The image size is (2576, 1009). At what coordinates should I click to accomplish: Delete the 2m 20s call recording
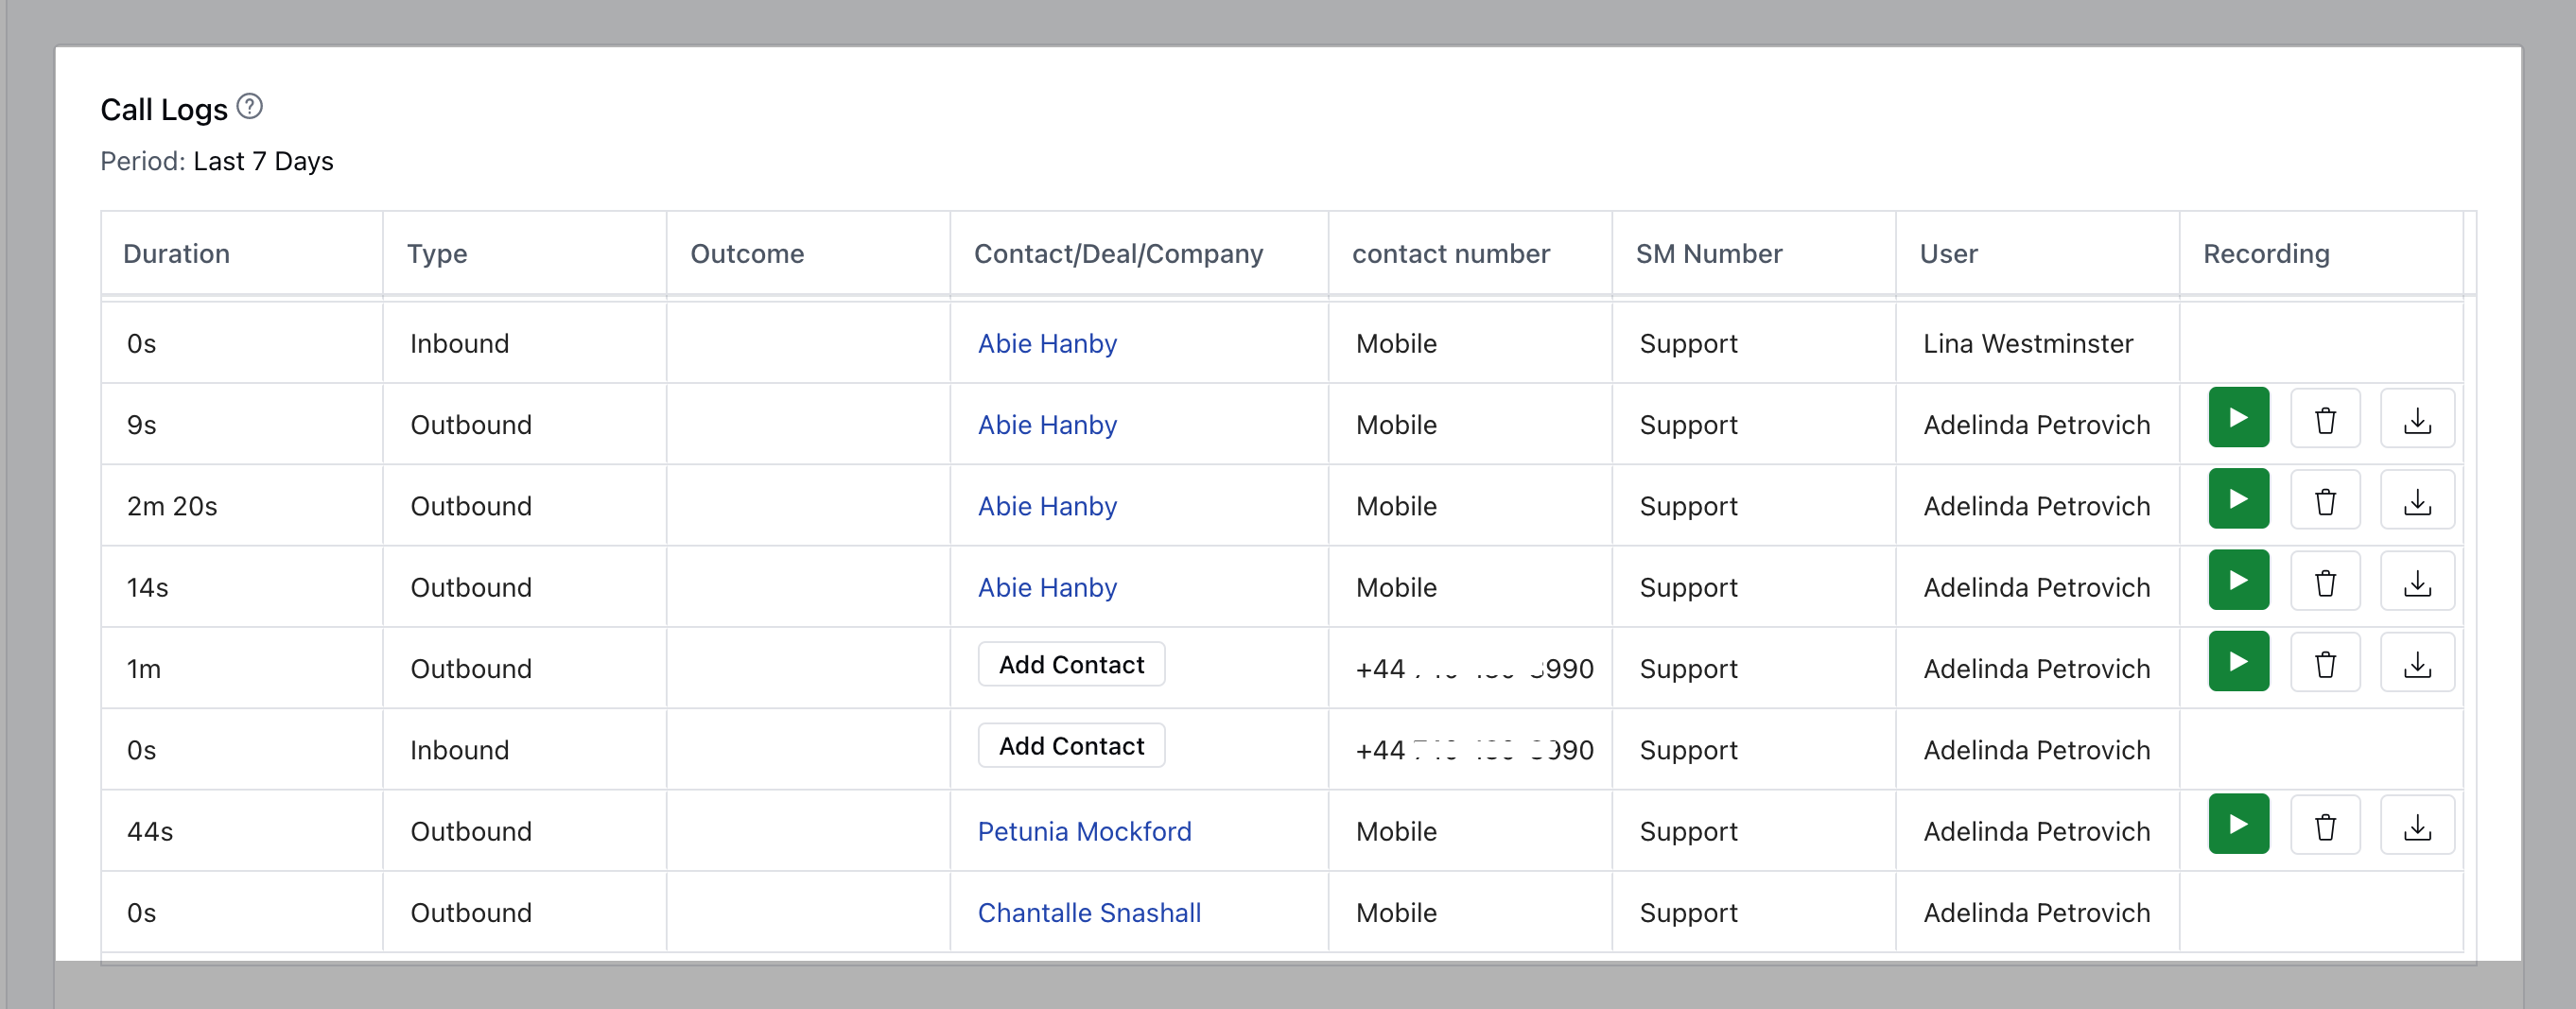[x=2325, y=501]
